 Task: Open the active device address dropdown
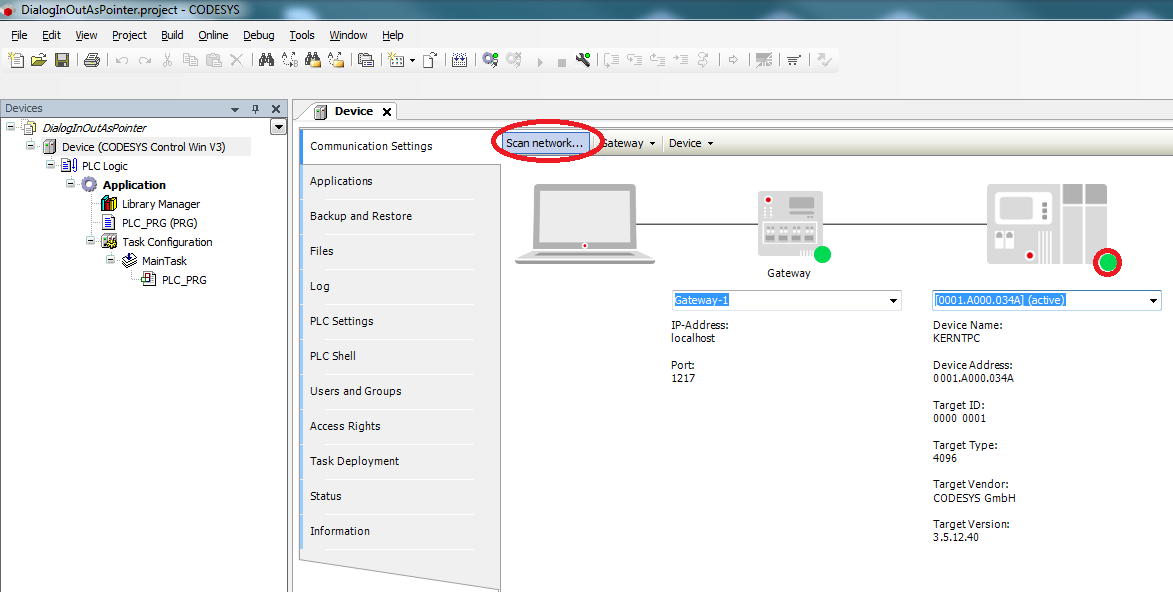click(1152, 301)
